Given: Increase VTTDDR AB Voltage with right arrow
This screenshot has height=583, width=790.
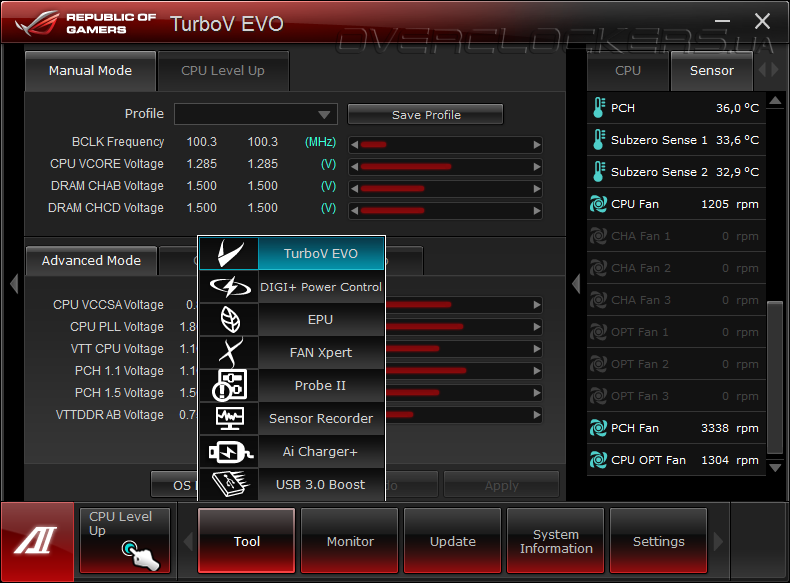Looking at the screenshot, I should click(537, 415).
